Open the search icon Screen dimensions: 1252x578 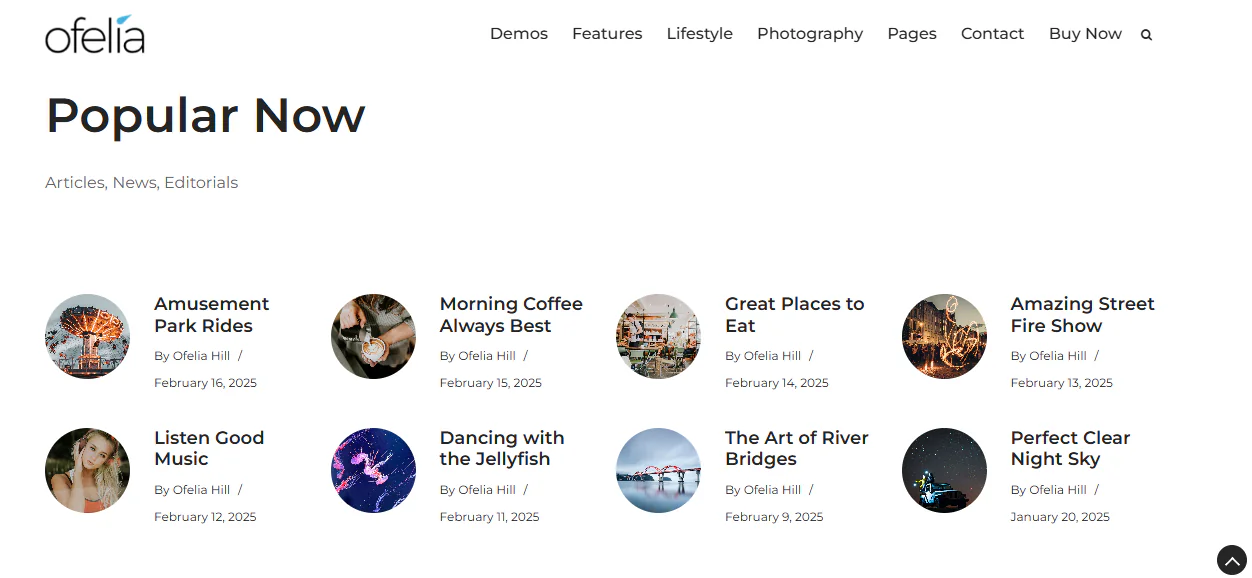click(1146, 33)
